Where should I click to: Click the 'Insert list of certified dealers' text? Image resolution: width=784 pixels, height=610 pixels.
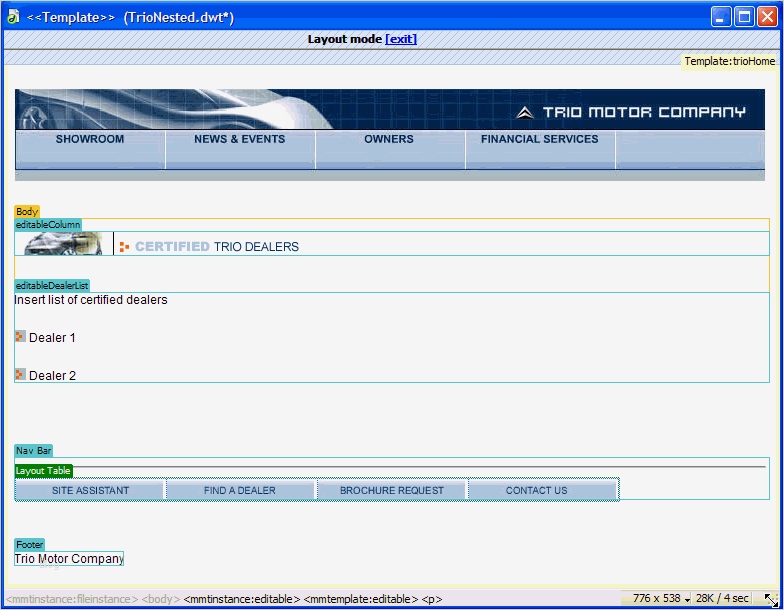point(91,300)
